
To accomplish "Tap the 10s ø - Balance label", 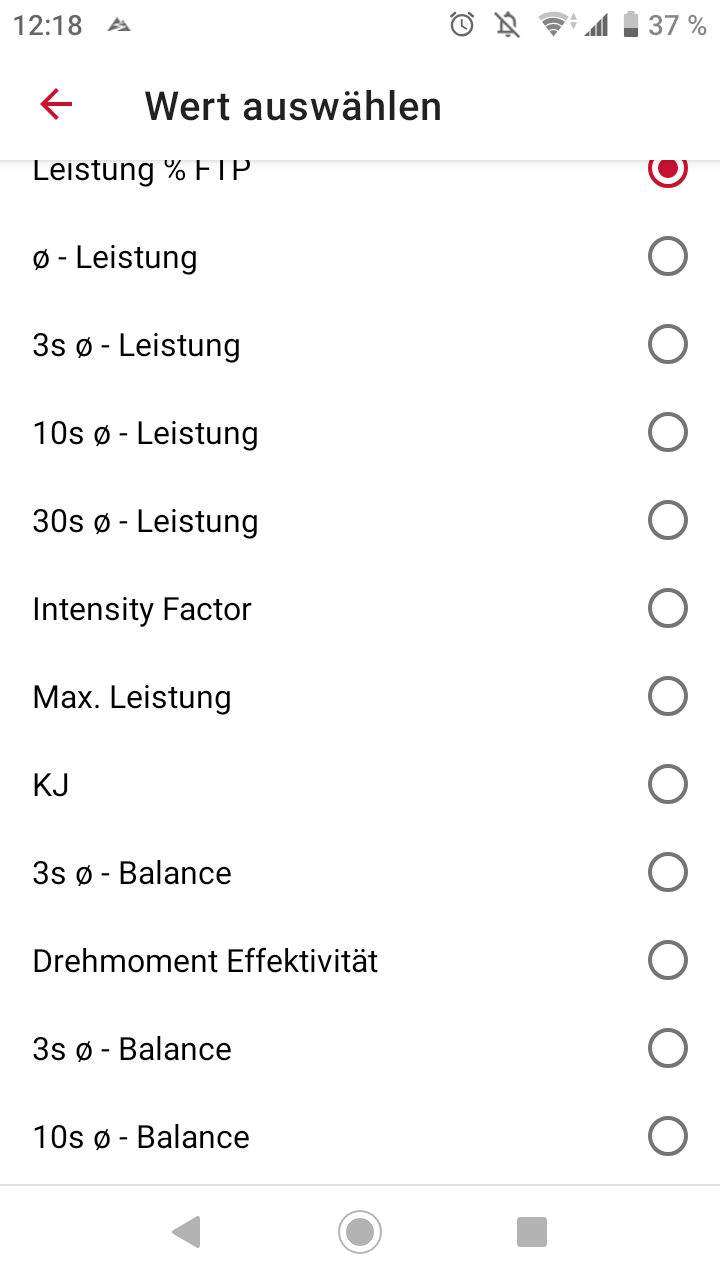I will tap(141, 1137).
